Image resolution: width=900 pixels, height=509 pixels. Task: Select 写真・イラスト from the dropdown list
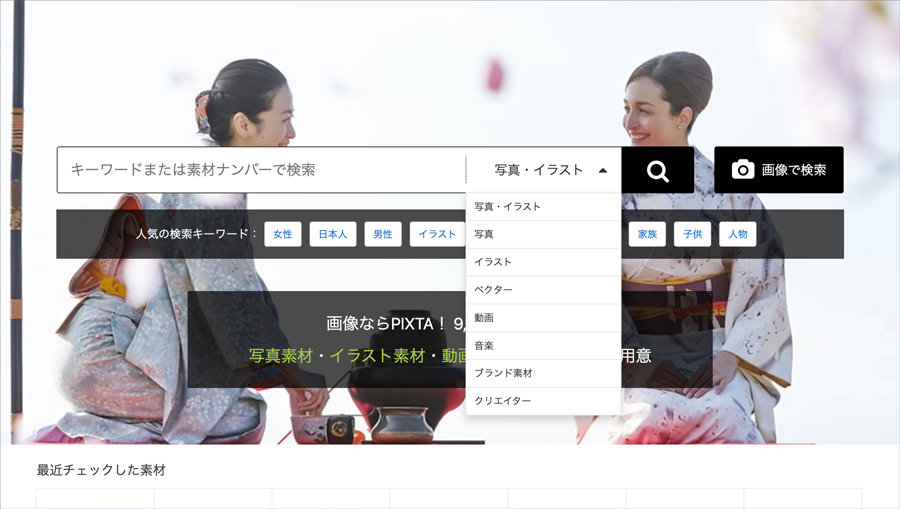click(x=508, y=207)
